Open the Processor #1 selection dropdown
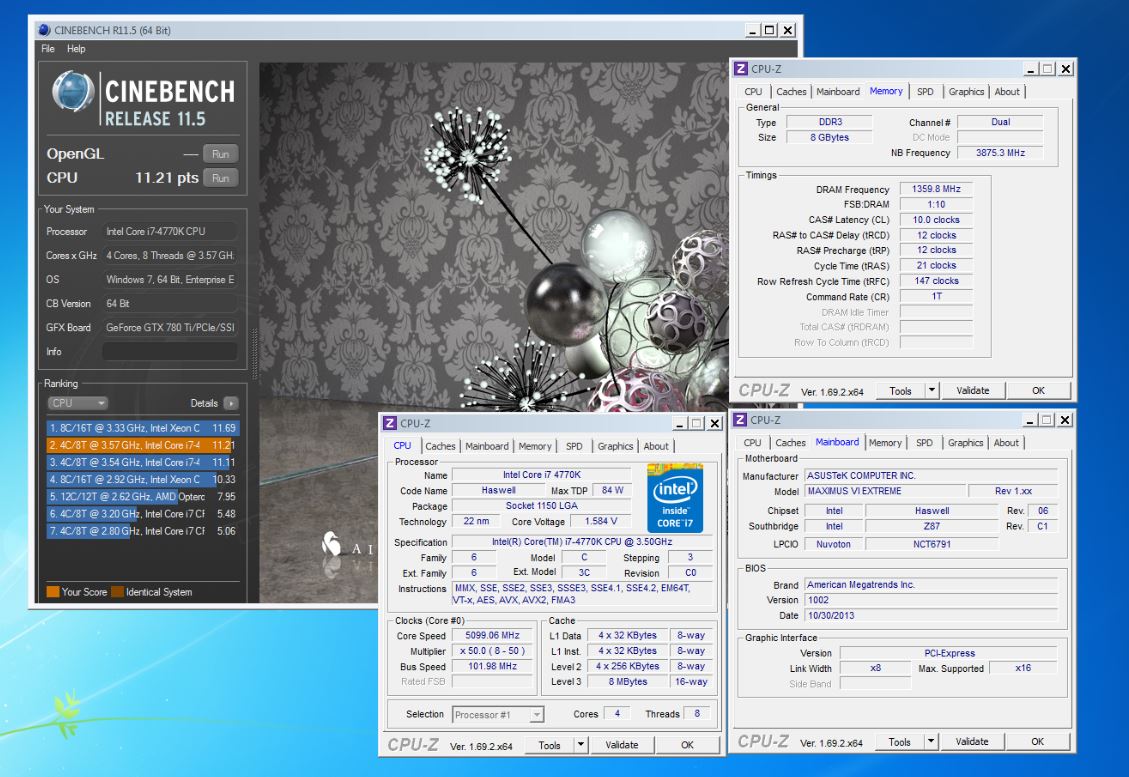Viewport: 1129px width, 777px height. click(498, 714)
